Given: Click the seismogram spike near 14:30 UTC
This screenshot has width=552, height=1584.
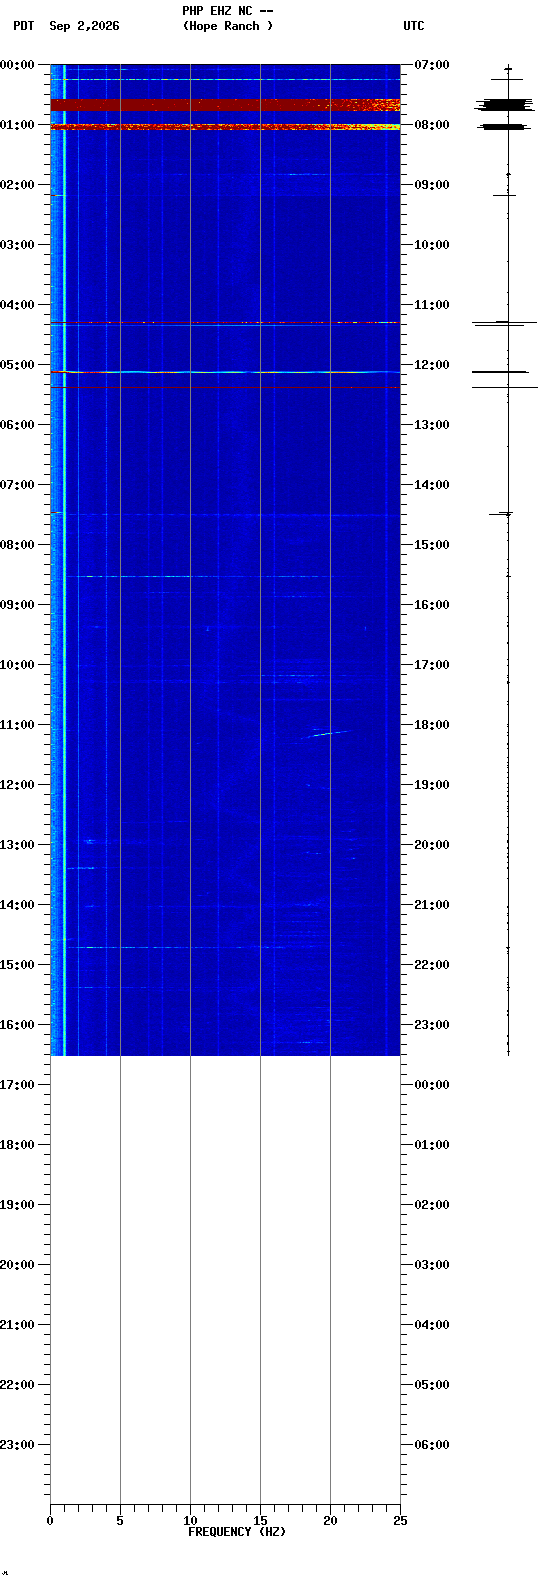Looking at the screenshot, I should tap(502, 514).
